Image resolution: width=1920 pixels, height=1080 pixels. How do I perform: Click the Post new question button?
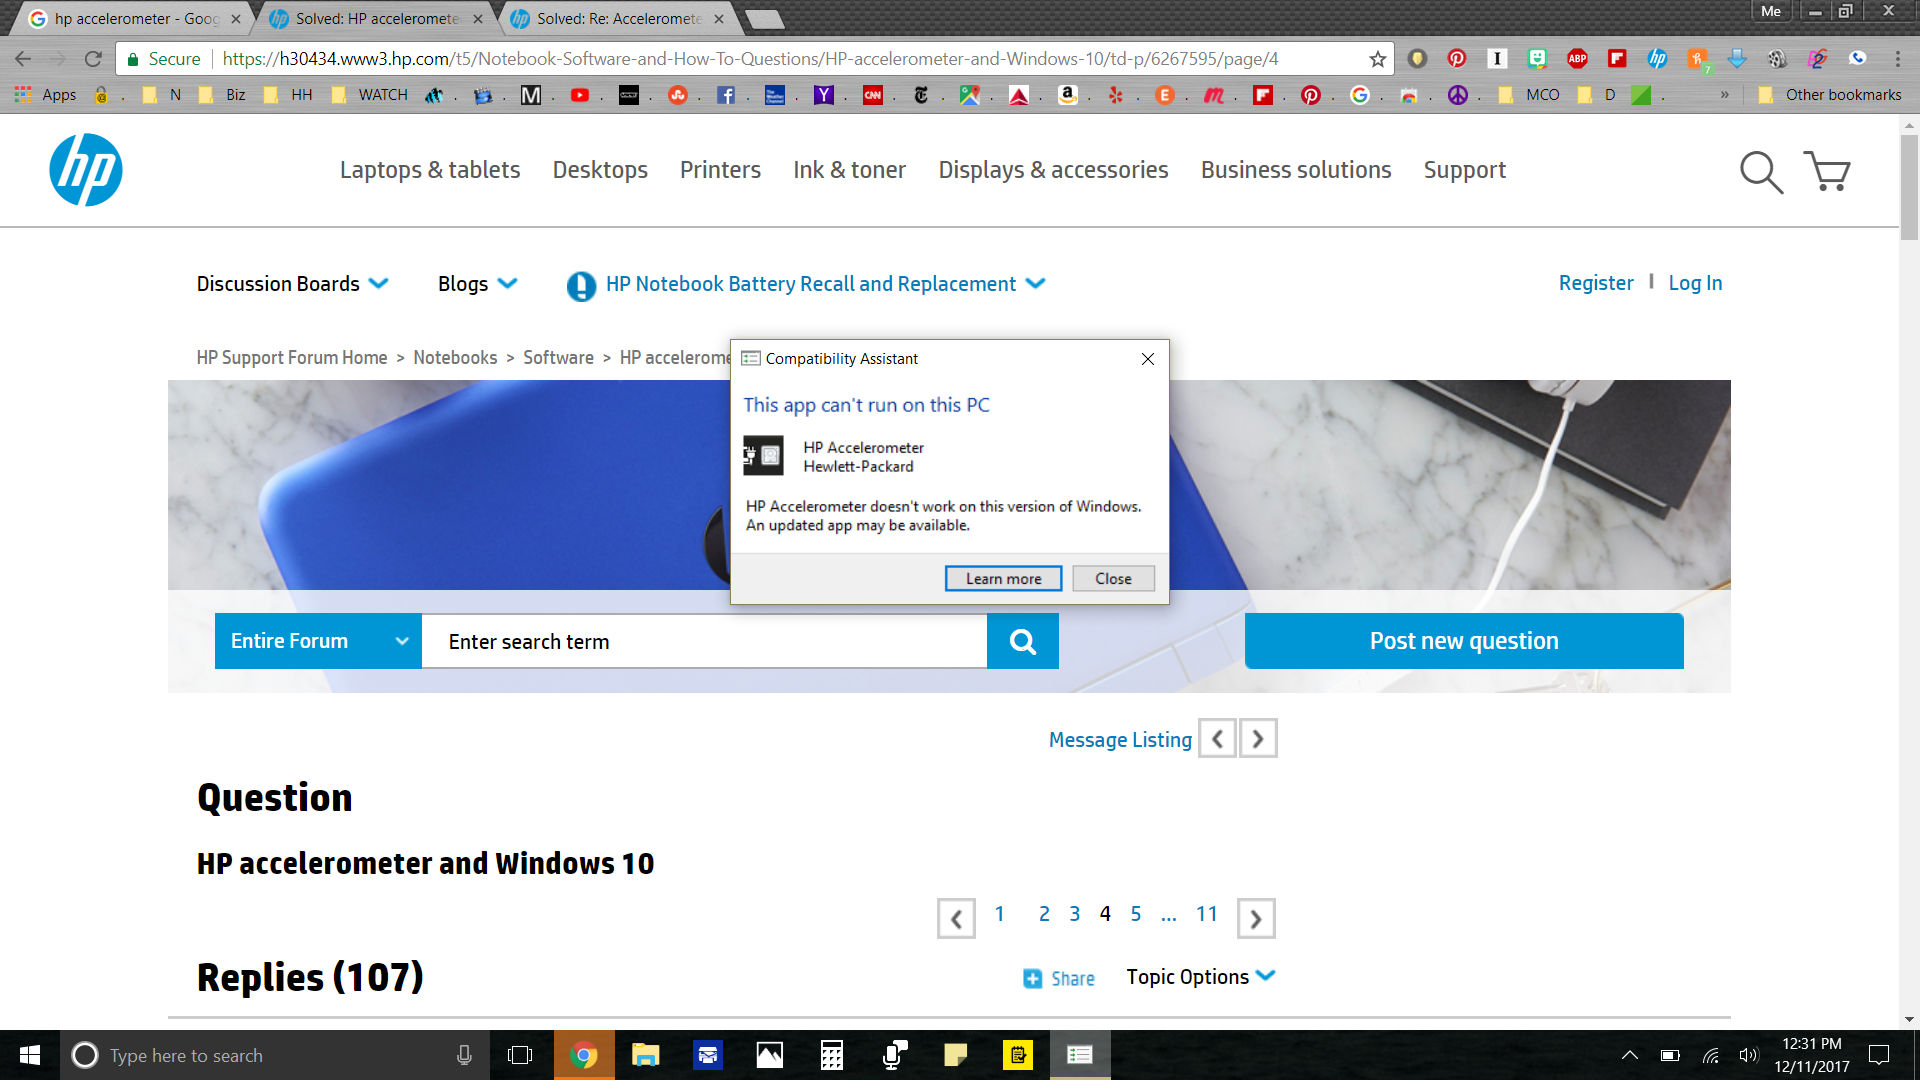pyautogui.click(x=1463, y=641)
